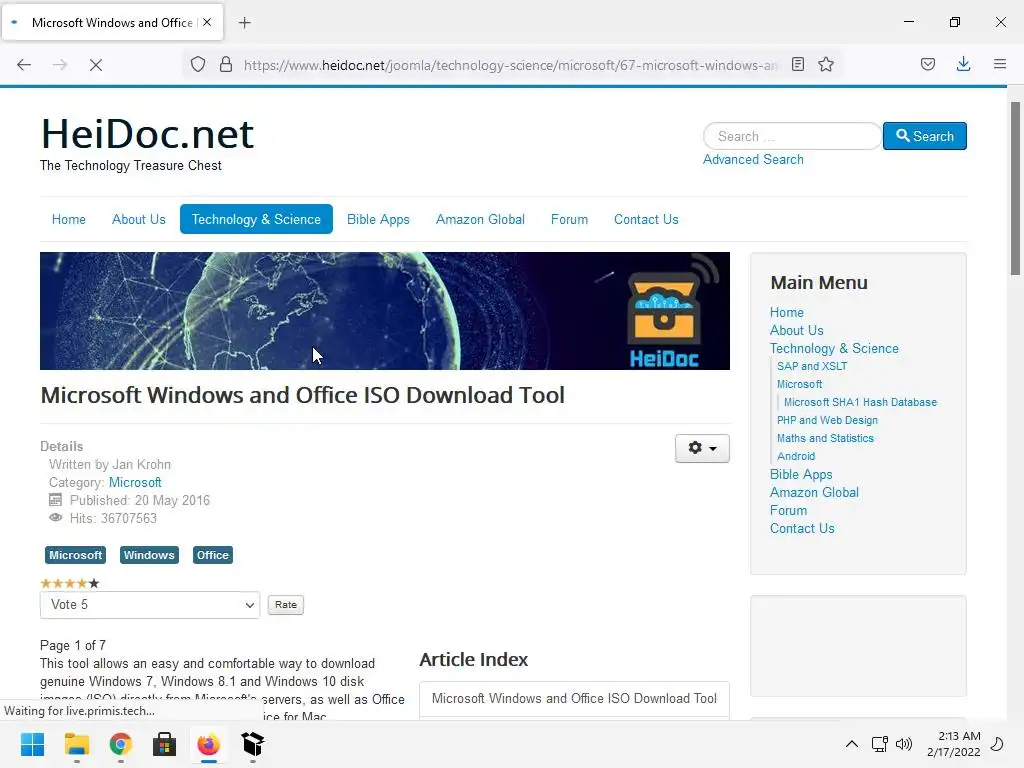Open the focus assist moon icon
This screenshot has width=1024, height=768.
point(997,744)
